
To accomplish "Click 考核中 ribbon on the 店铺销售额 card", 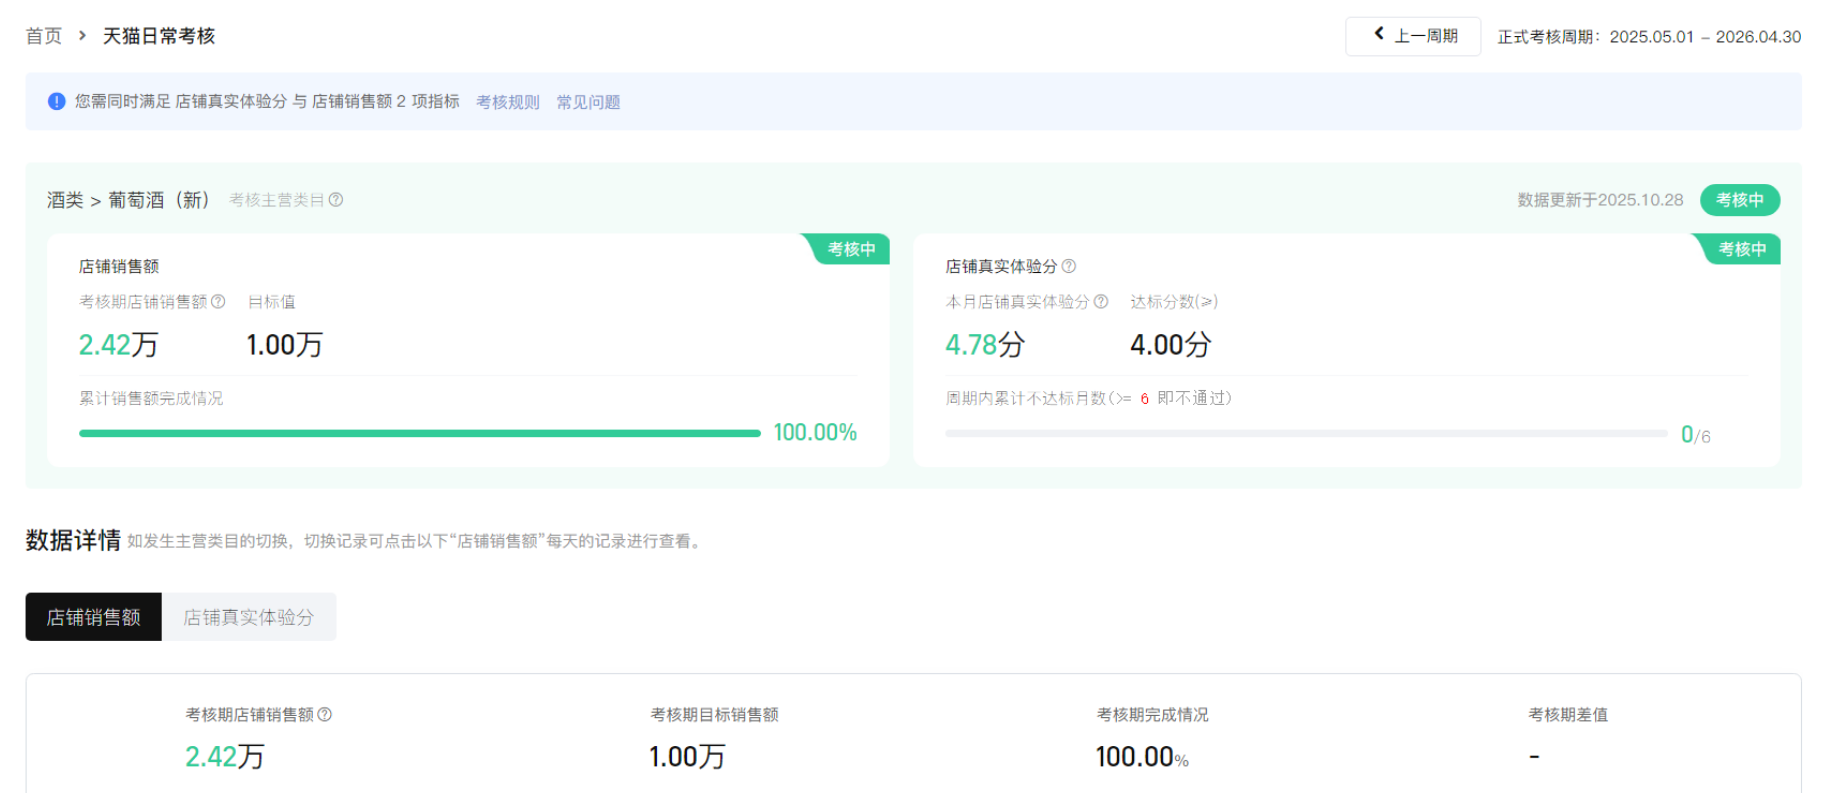I will (x=850, y=249).
